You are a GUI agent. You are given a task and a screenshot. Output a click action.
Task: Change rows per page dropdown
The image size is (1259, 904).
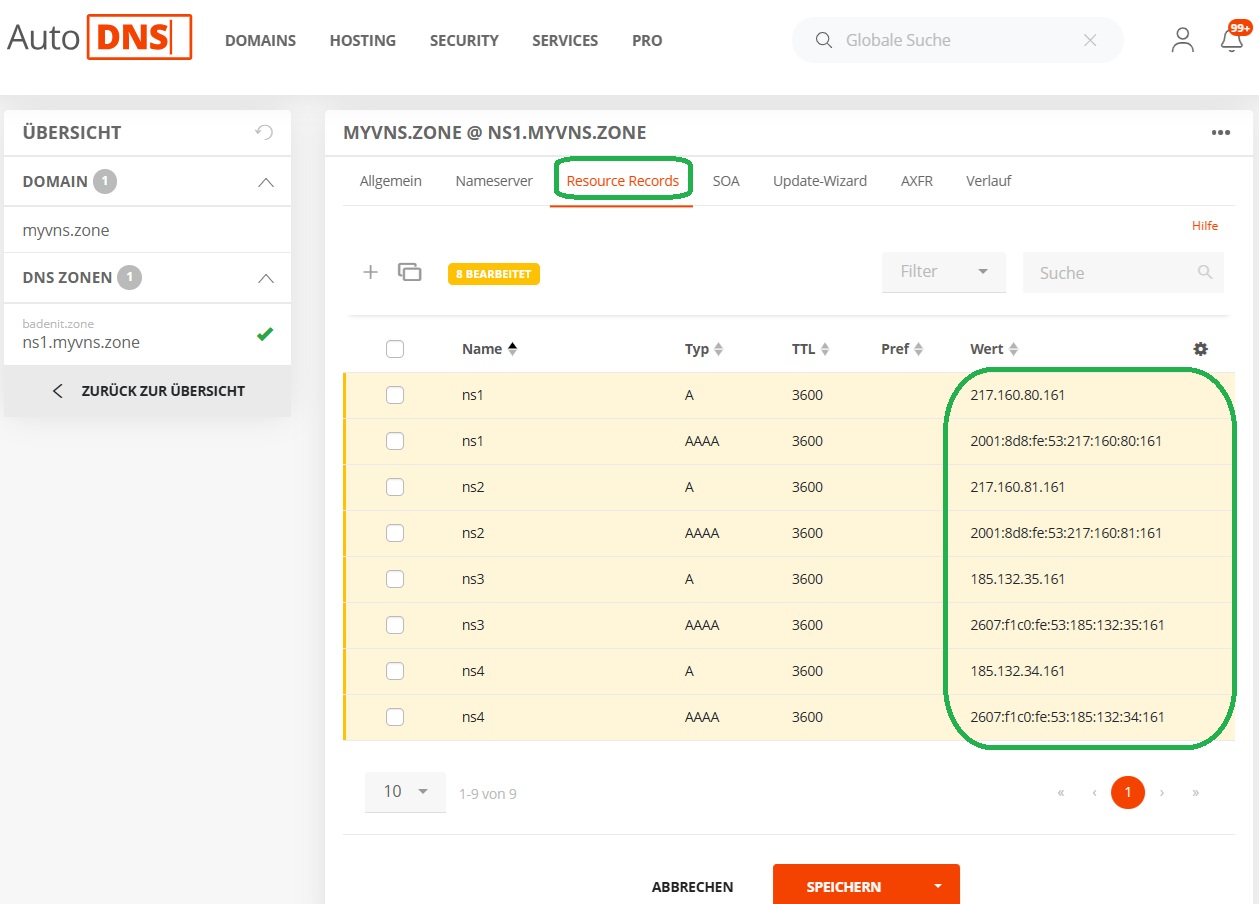point(405,792)
